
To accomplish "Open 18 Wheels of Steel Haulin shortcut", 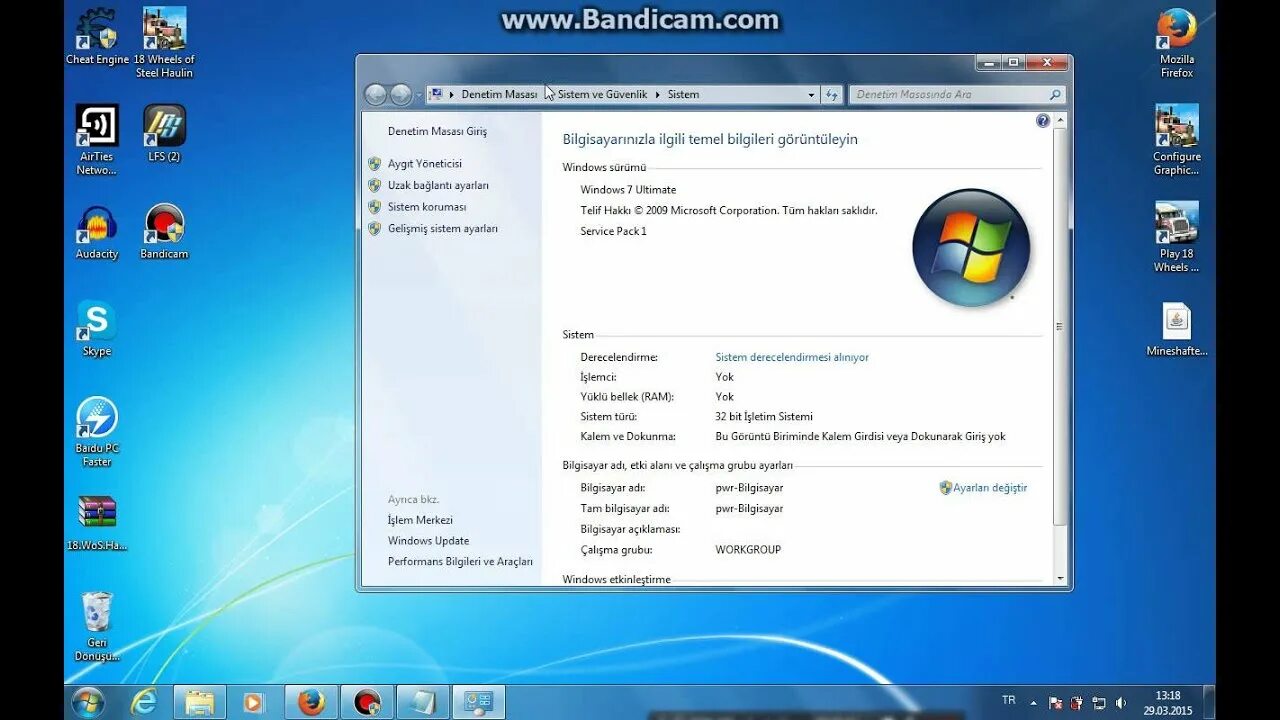I will (x=164, y=44).
